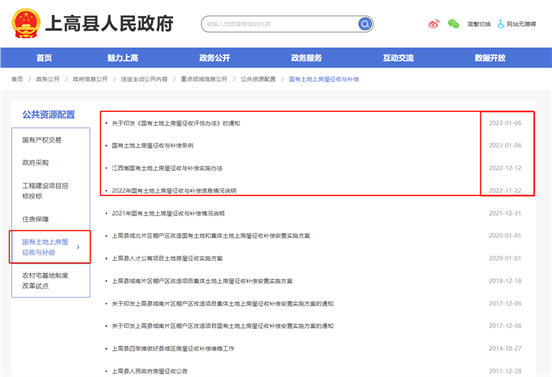Open 上高县人民政府房屋征收公告 article

tap(150, 371)
